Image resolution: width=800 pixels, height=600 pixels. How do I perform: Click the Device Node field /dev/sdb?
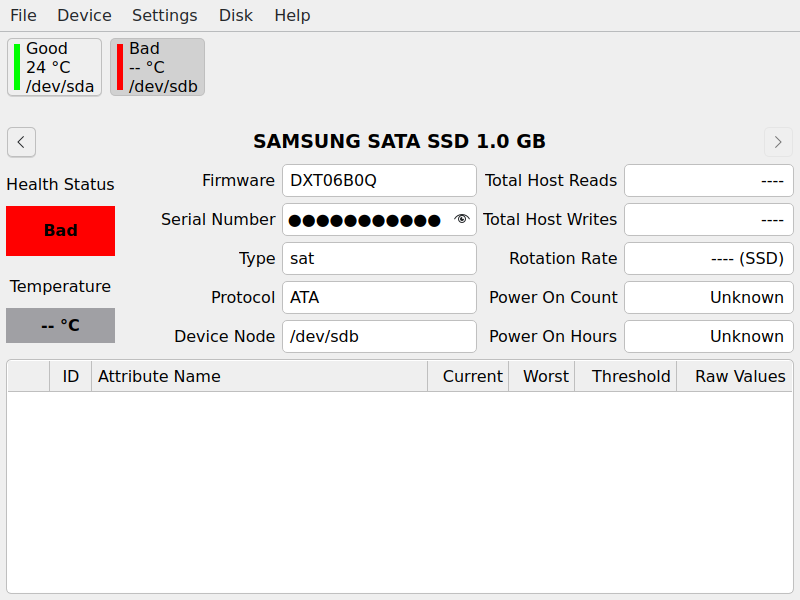[x=378, y=337]
